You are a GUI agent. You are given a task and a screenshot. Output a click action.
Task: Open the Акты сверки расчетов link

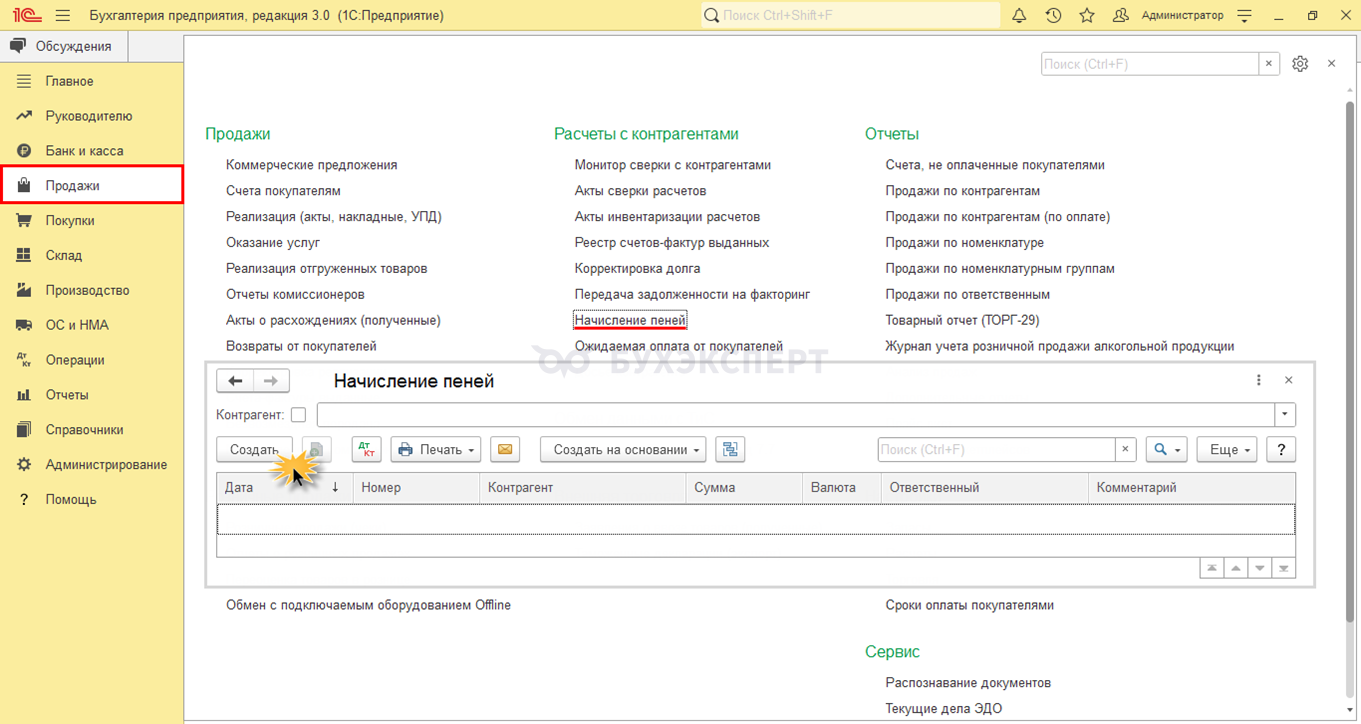[x=640, y=191]
